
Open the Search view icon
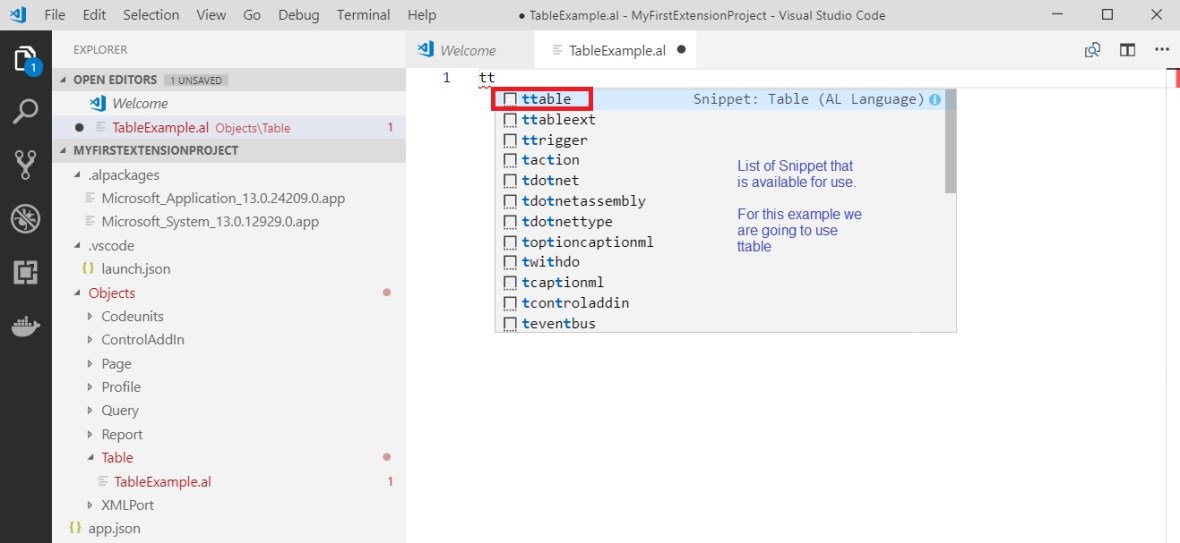coord(25,111)
